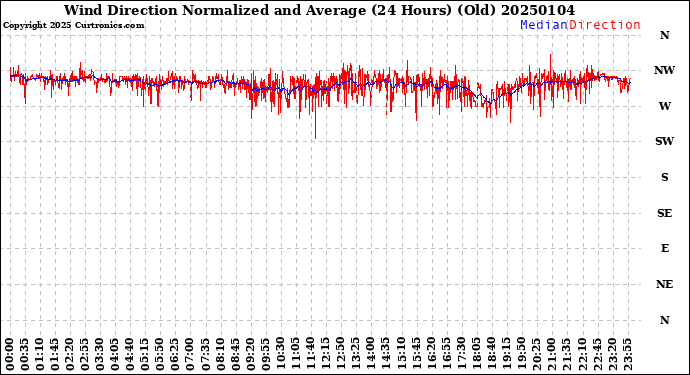Click the '12:50' time axis label
The image size is (690, 375).
point(341,354)
